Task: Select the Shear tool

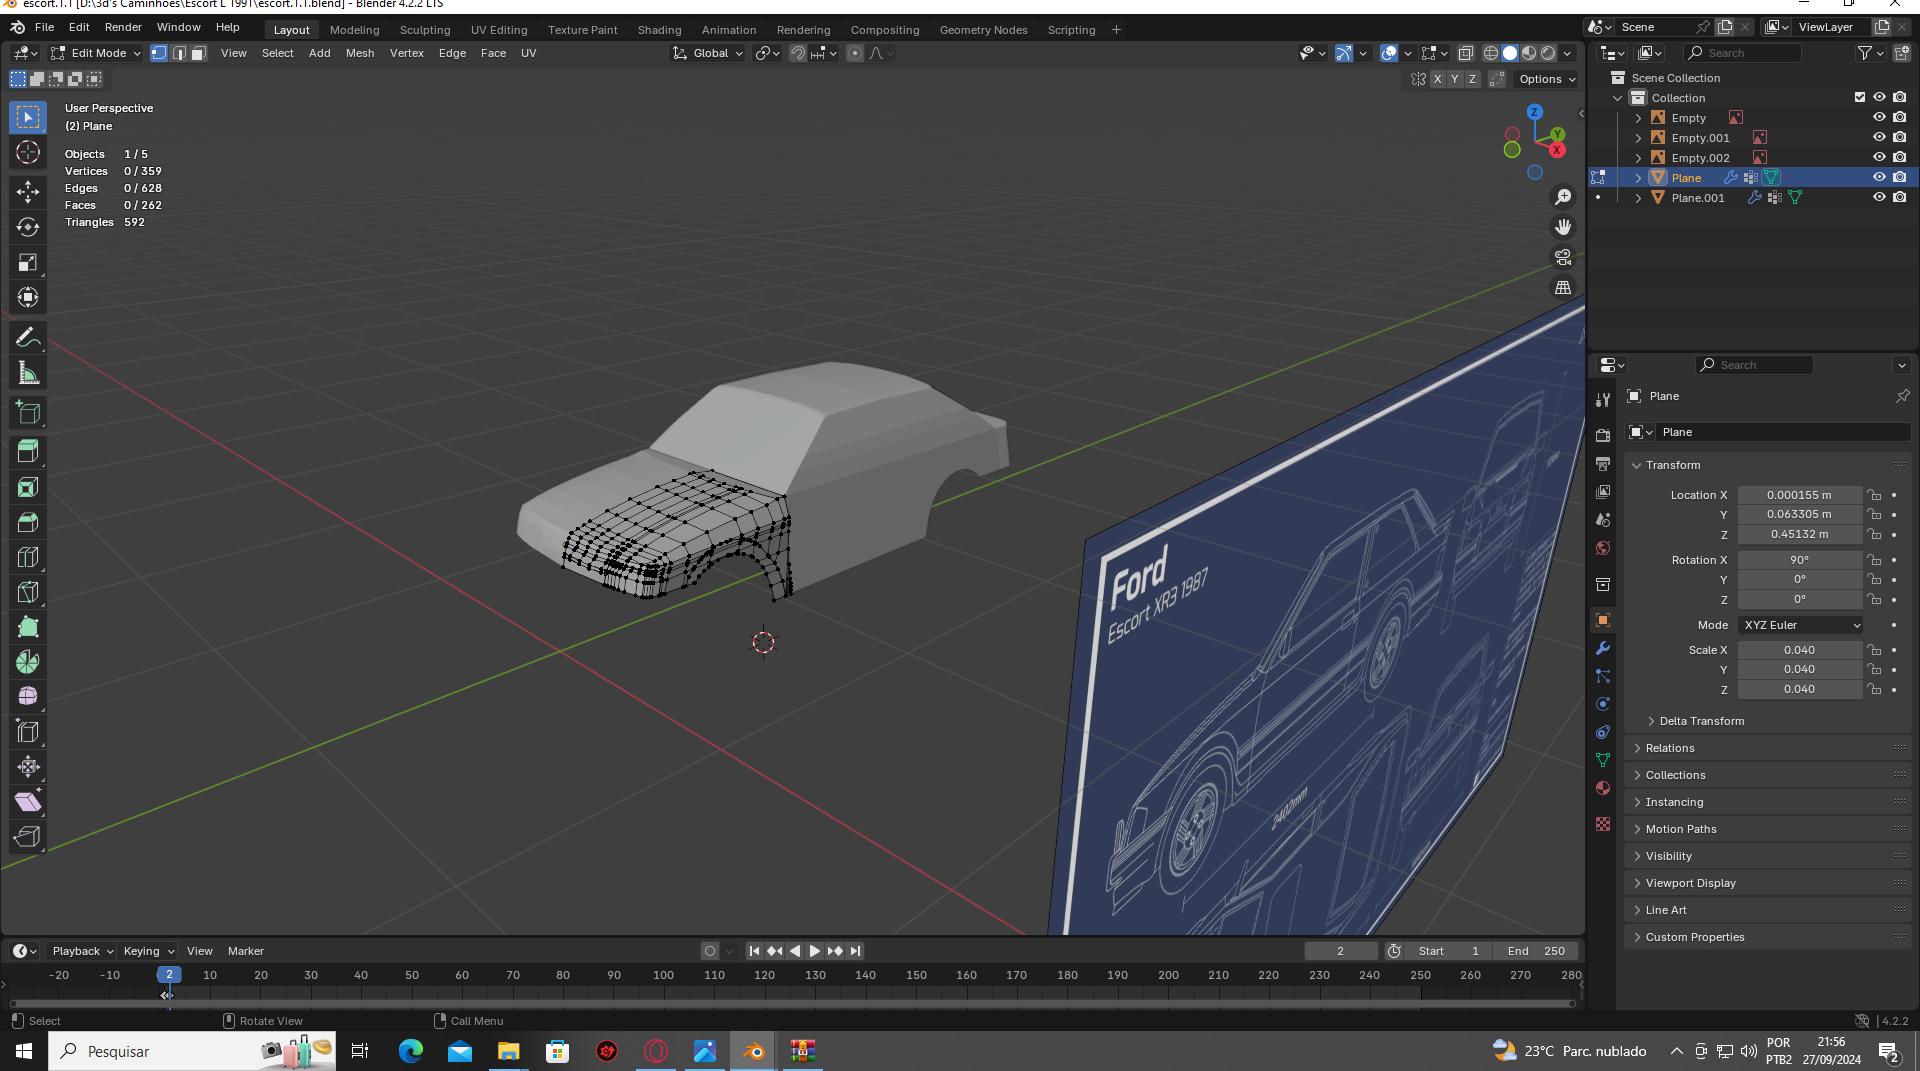Action: [28, 802]
